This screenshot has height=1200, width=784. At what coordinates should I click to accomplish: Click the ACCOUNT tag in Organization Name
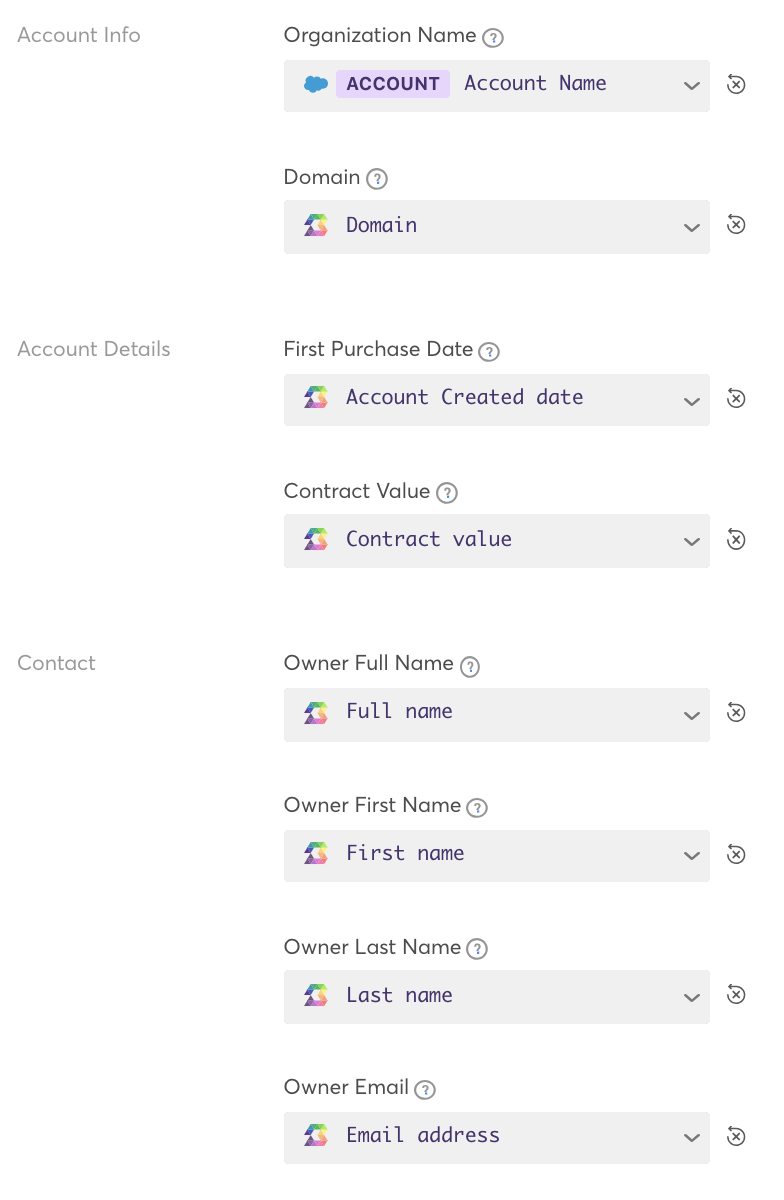click(393, 84)
